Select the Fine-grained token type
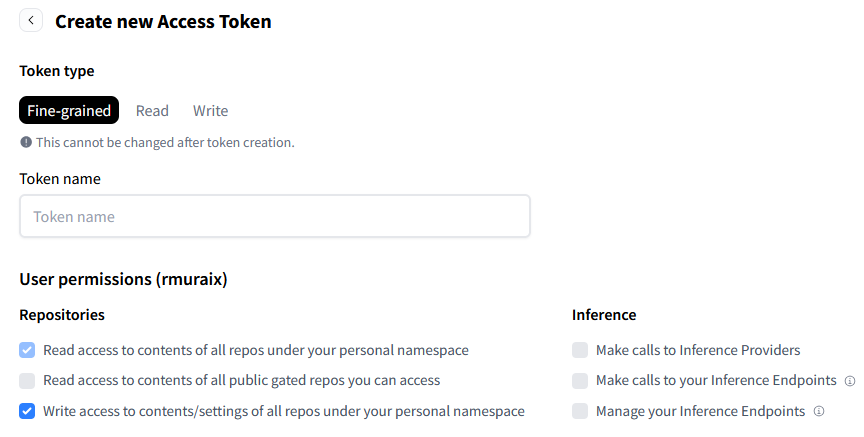Image resolution: width=864 pixels, height=437 pixels. pos(69,110)
